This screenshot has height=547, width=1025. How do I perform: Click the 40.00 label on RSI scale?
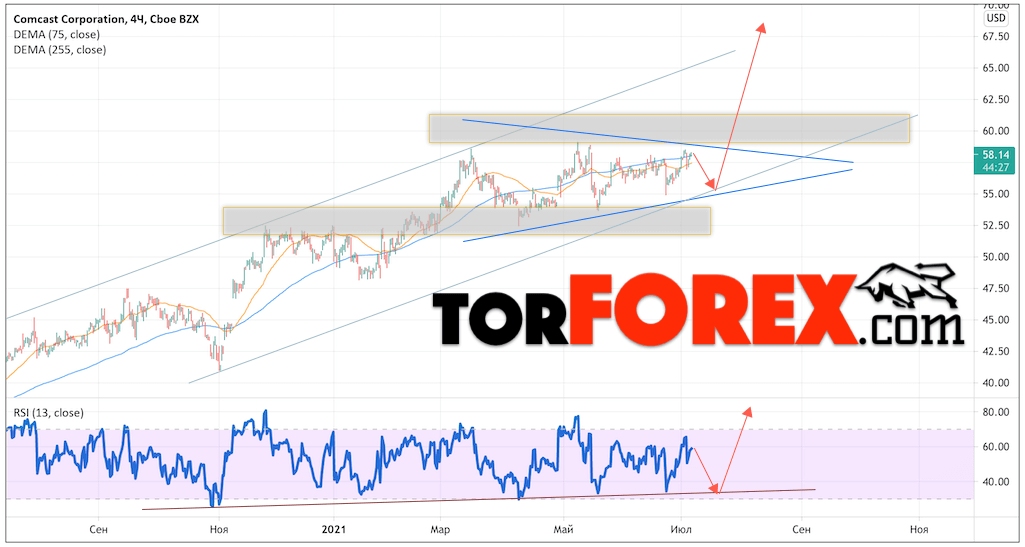click(994, 482)
